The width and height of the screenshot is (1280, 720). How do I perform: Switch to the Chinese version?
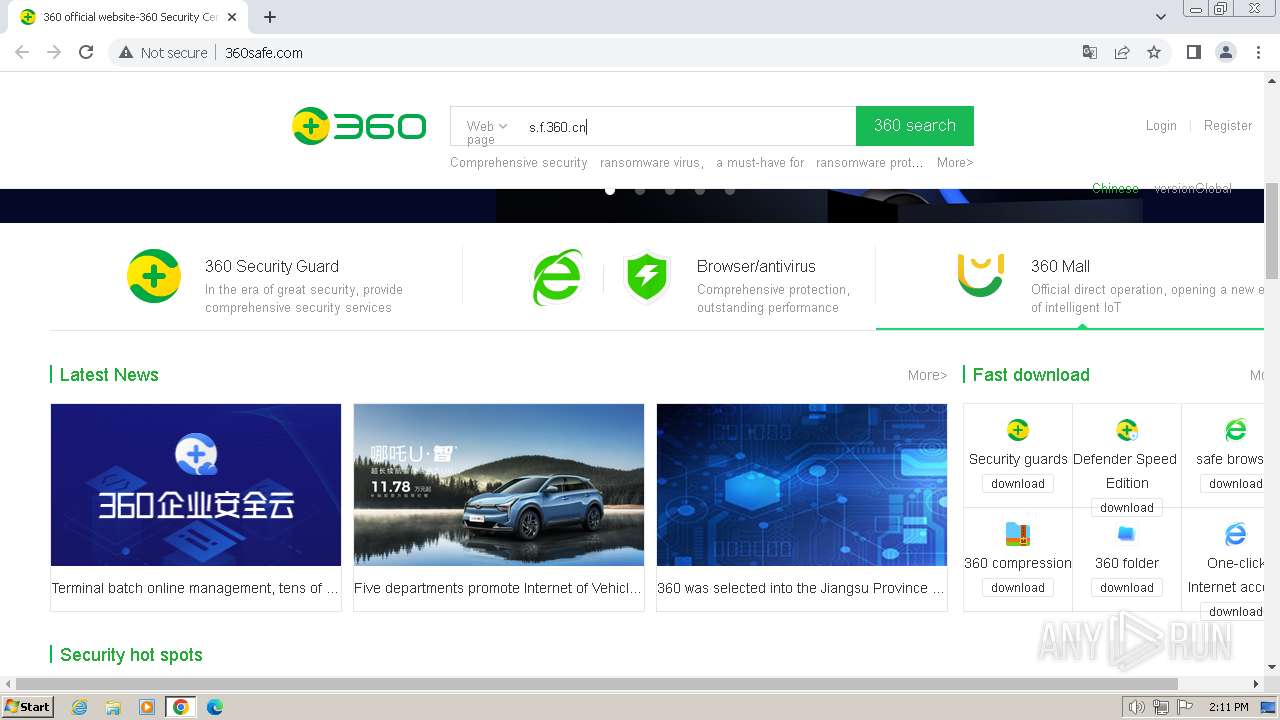click(1115, 188)
